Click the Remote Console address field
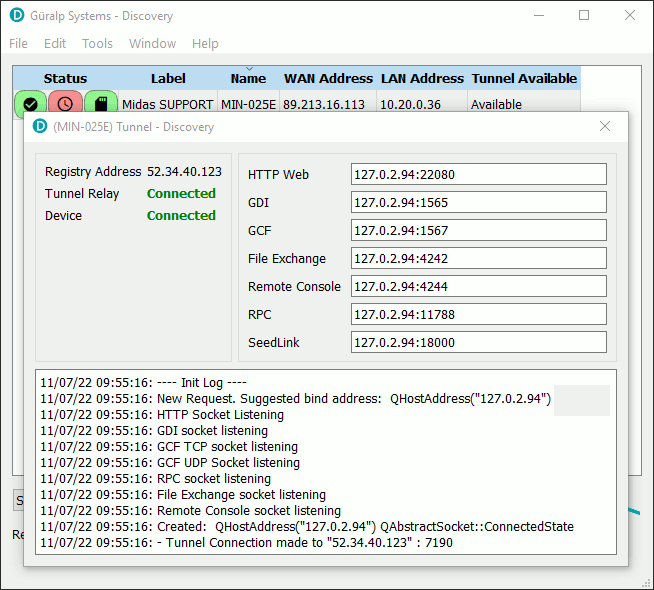The image size is (654, 590). (x=478, y=286)
